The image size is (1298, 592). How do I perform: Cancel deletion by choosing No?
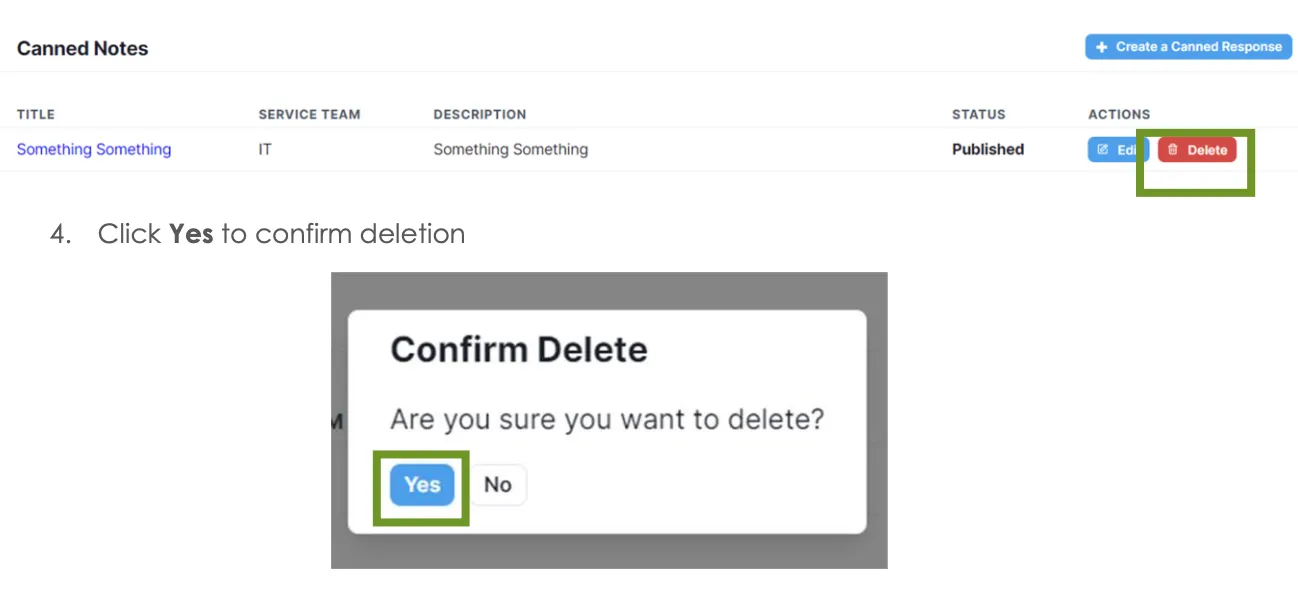pos(498,485)
